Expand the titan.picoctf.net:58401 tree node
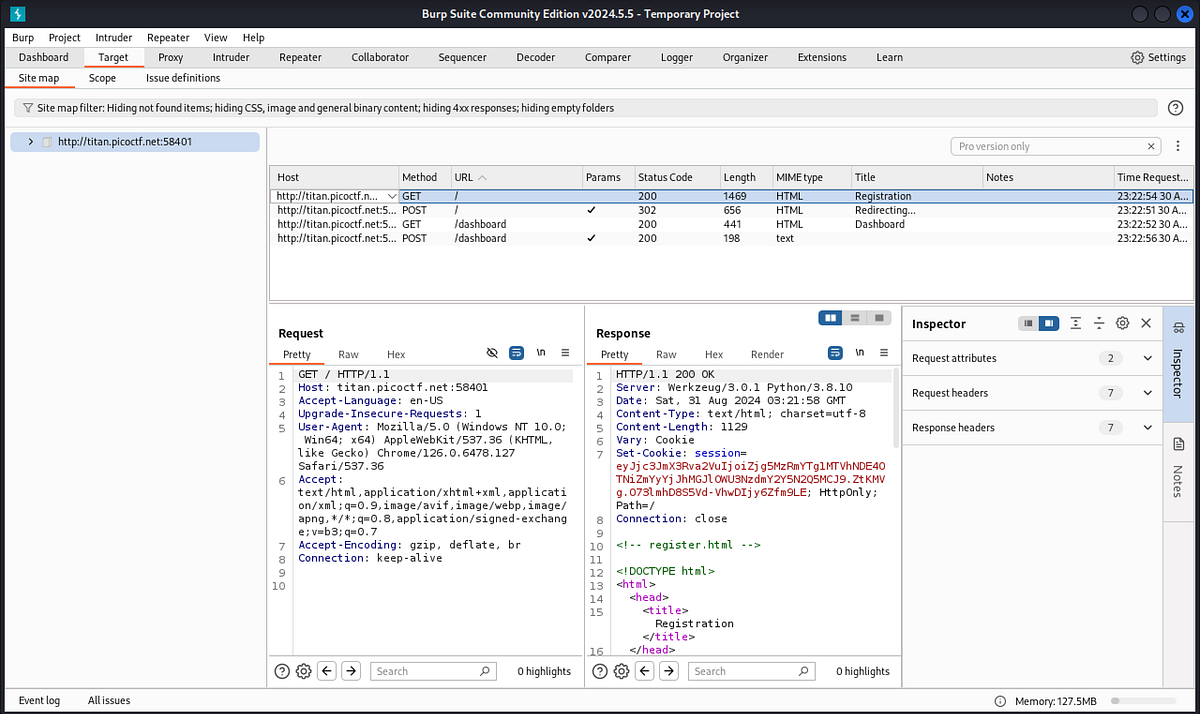The image size is (1200, 714). tap(31, 142)
